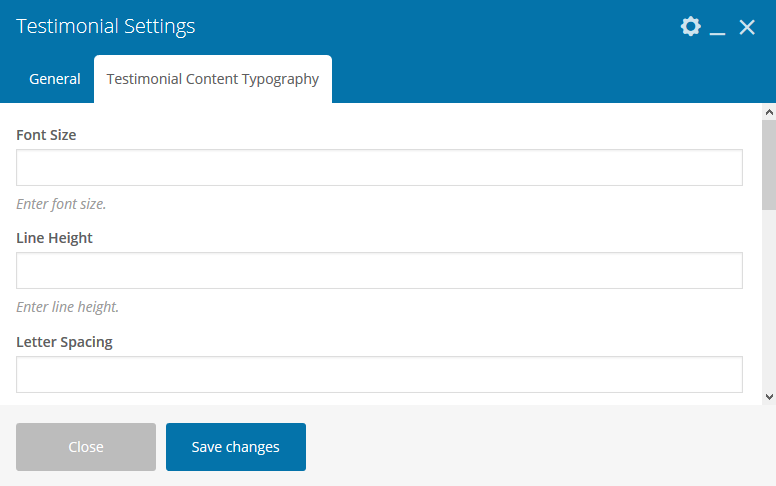The width and height of the screenshot is (776, 486).
Task: Click the Letter Spacing input field
Action: (379, 375)
